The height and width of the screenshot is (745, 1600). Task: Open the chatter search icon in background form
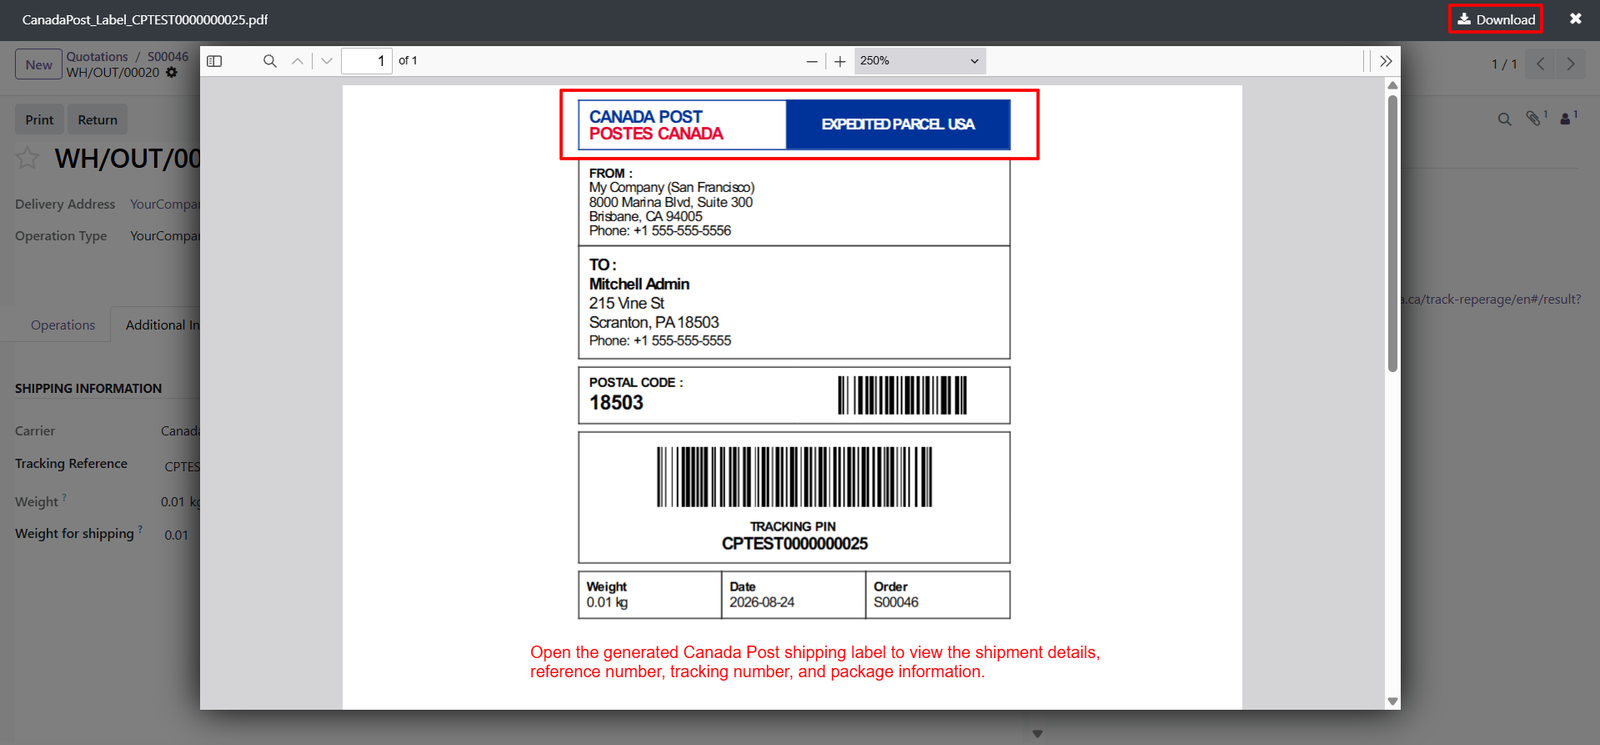1504,119
